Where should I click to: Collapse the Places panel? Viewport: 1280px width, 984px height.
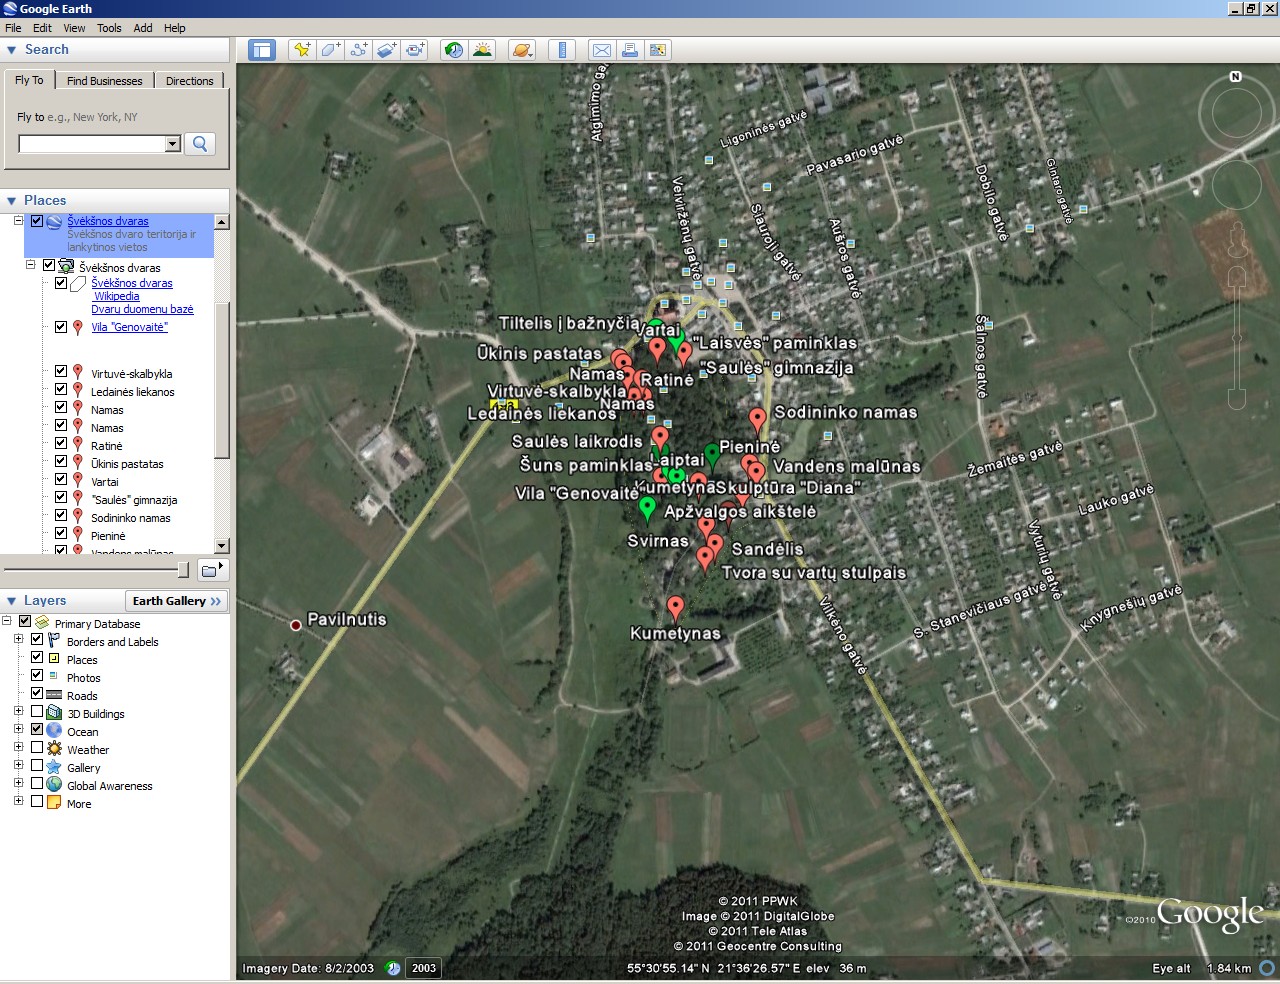click(x=12, y=201)
